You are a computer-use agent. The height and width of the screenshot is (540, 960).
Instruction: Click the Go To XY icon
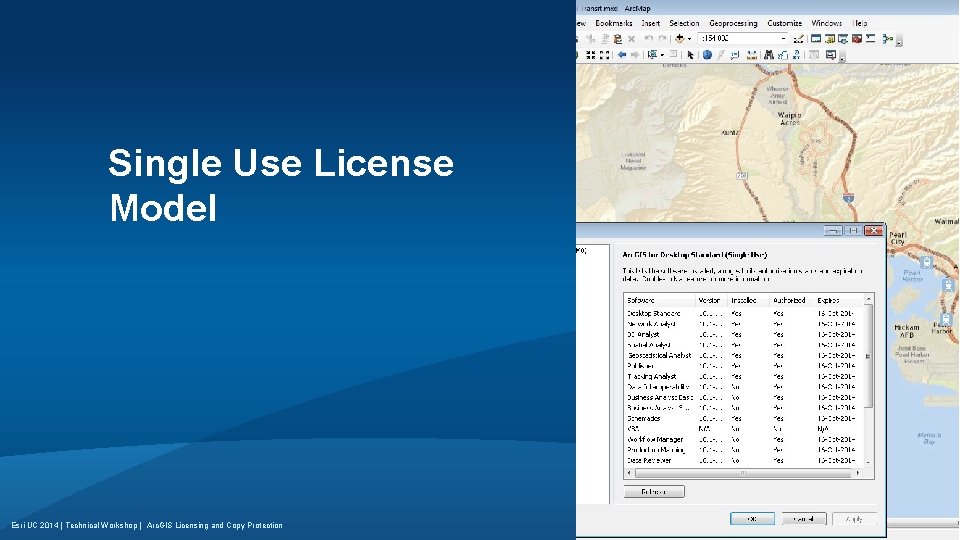(x=796, y=55)
